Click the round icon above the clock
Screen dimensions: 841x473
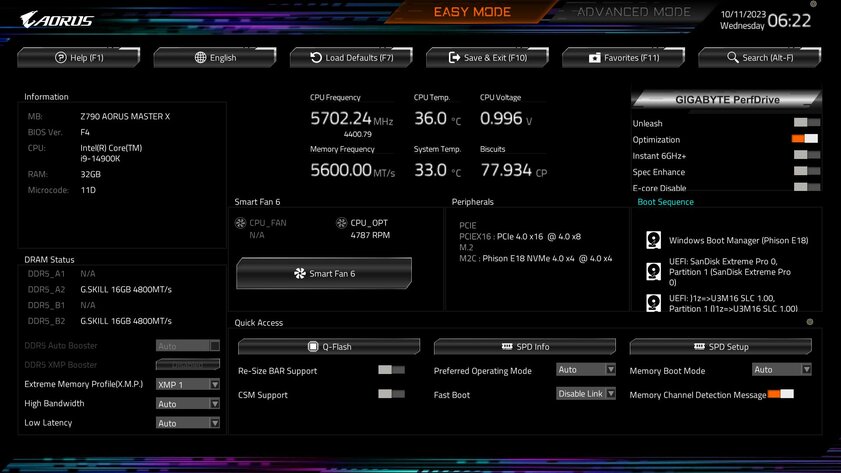813,4
